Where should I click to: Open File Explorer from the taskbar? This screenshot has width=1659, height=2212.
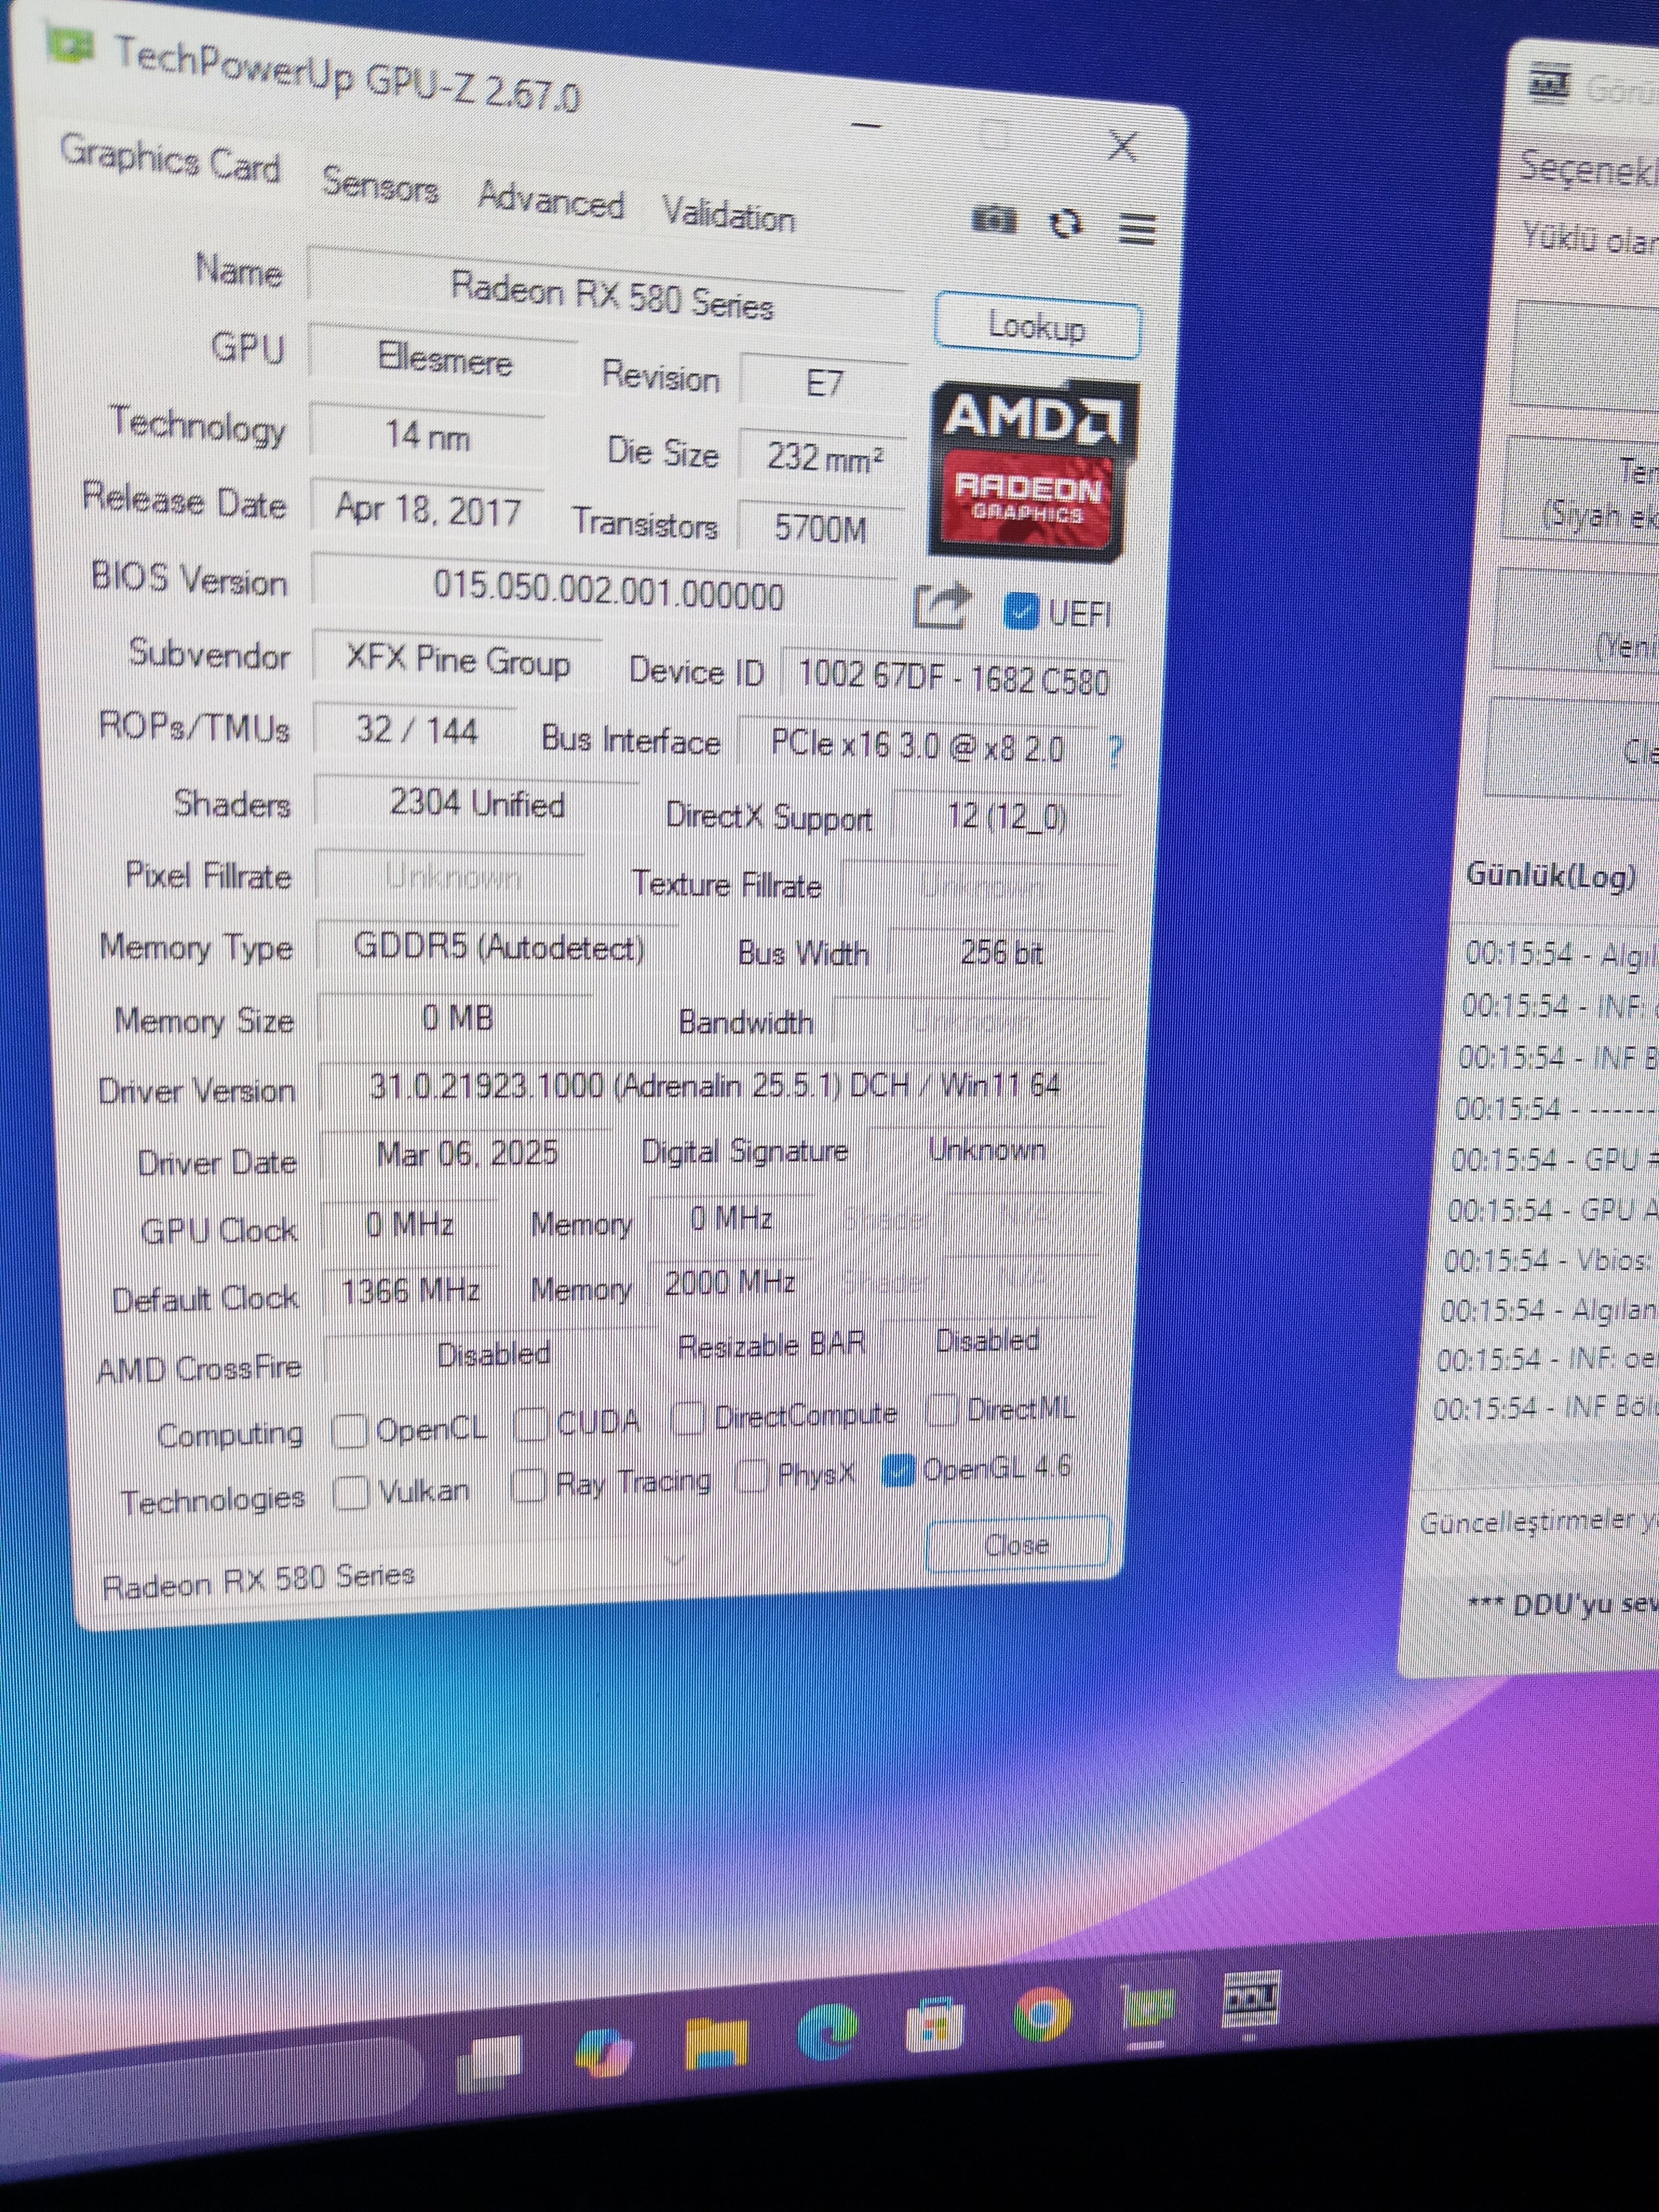716,2042
